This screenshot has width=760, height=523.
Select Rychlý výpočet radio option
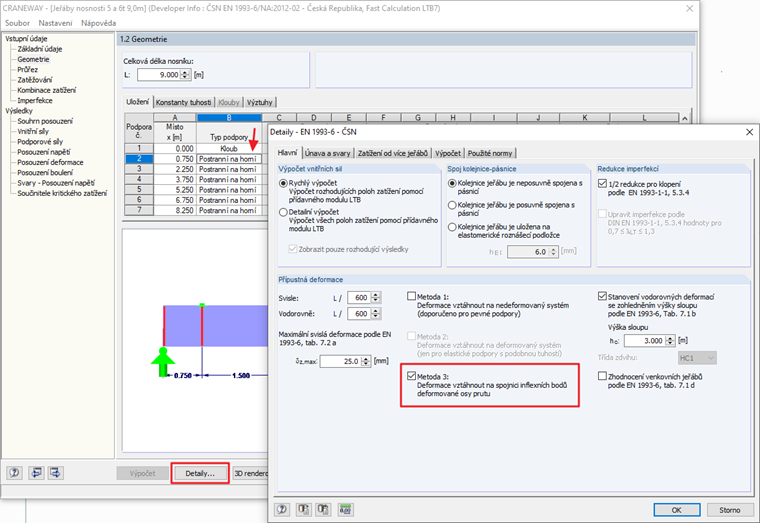click(283, 183)
